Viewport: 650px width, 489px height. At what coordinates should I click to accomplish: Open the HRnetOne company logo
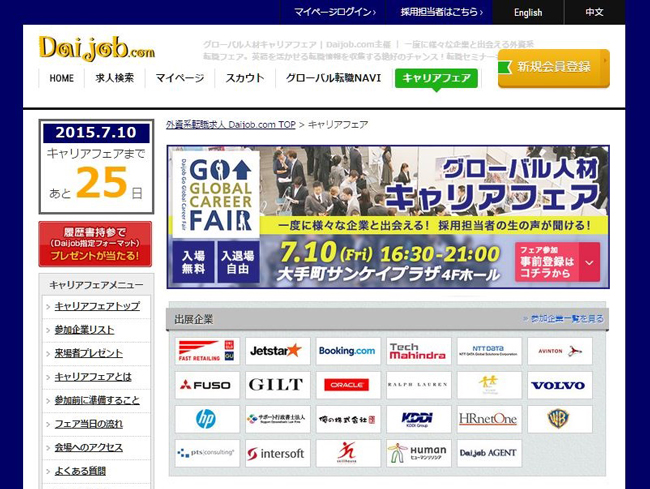pyautogui.click(x=489, y=419)
